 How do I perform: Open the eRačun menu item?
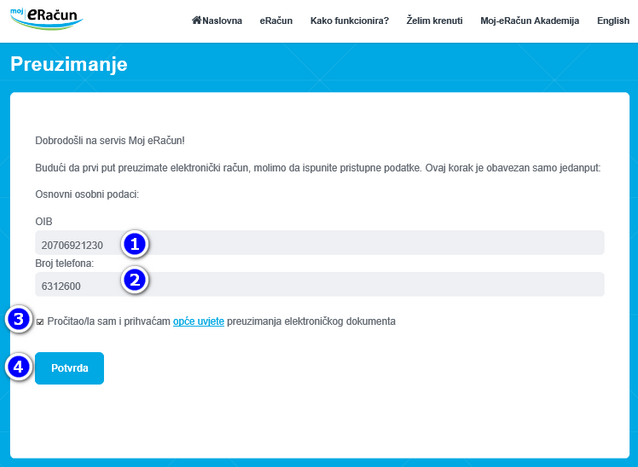[276, 21]
